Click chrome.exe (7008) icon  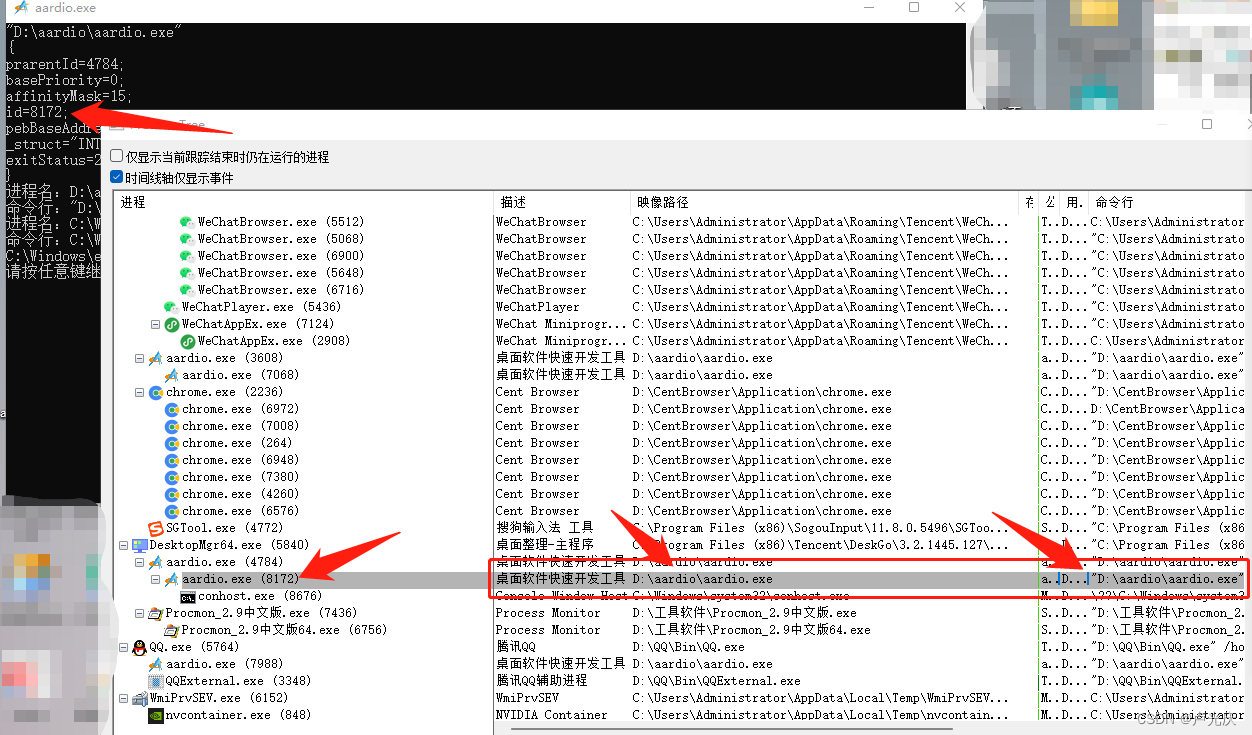(171, 426)
